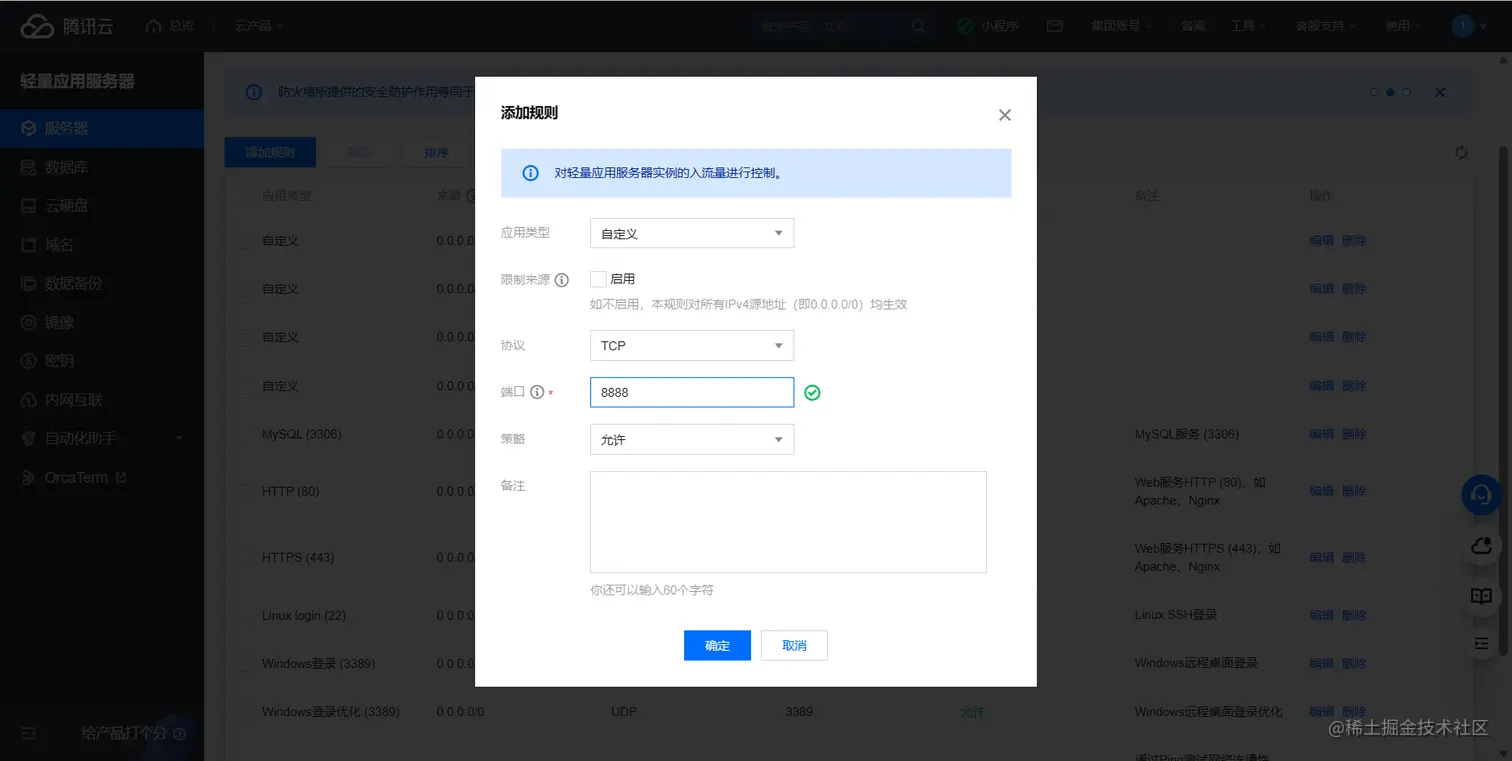Enable the 限制来源 启用 checkbox
Viewport: 1512px width, 761px height.
[x=598, y=279]
